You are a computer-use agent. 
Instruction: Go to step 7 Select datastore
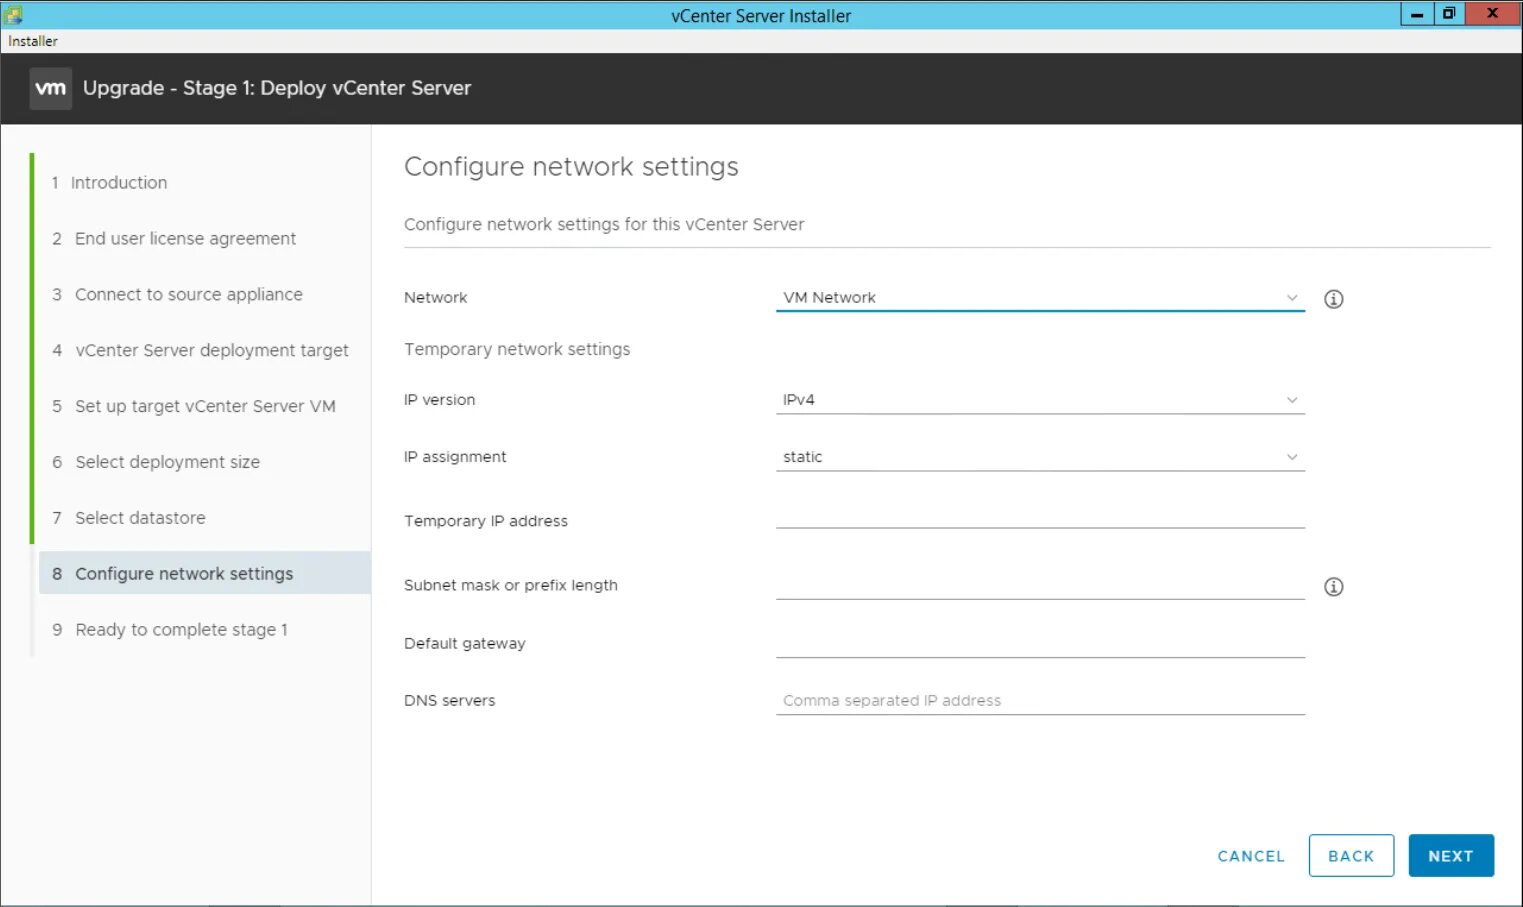(x=129, y=519)
